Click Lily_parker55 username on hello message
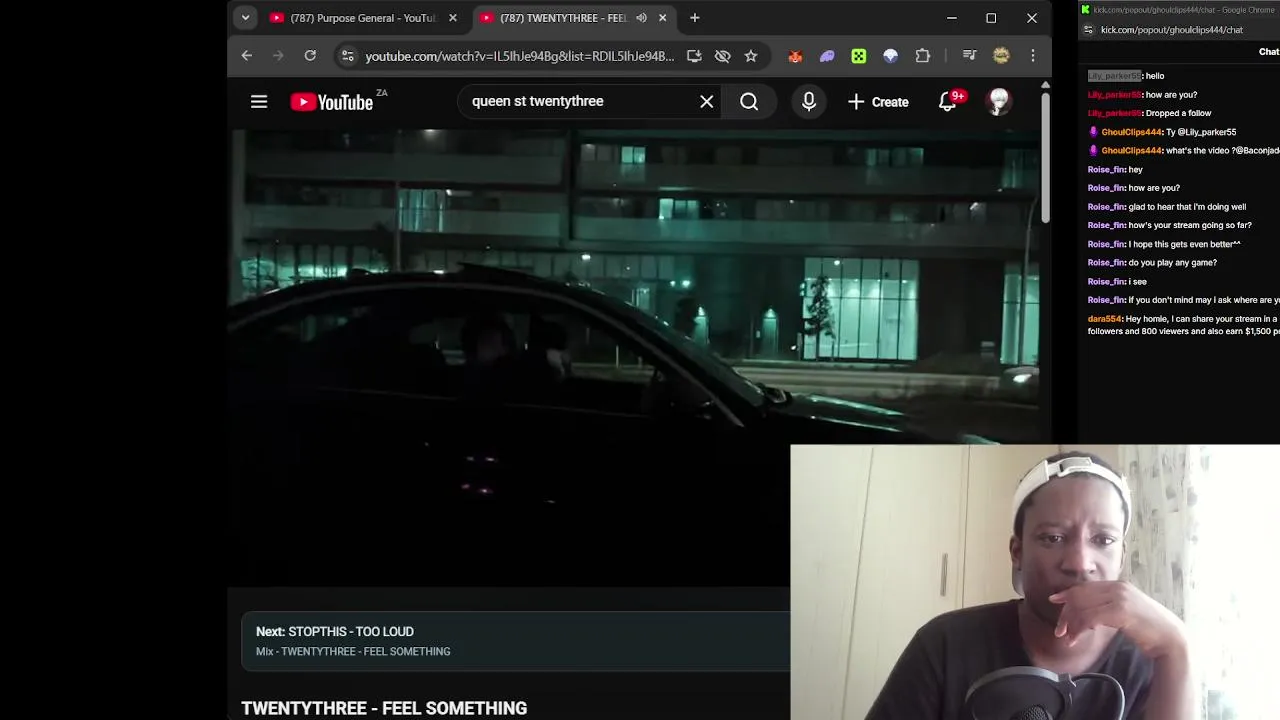This screenshot has height=720, width=1280. pyautogui.click(x=1114, y=76)
